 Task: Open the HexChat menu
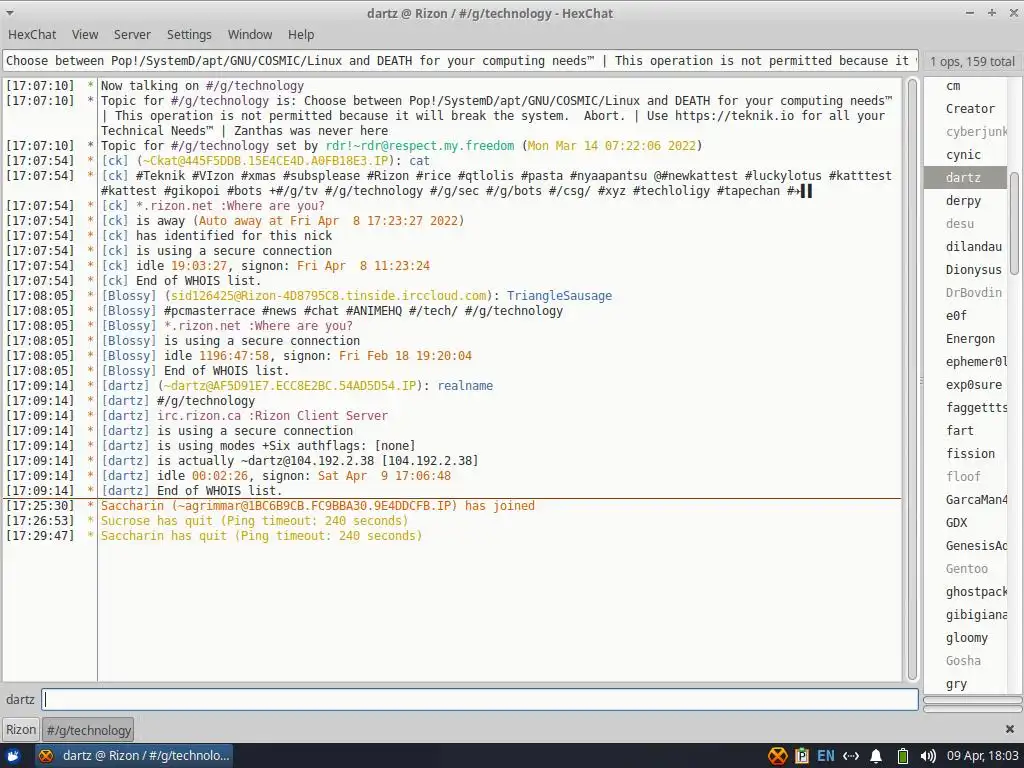(x=32, y=35)
